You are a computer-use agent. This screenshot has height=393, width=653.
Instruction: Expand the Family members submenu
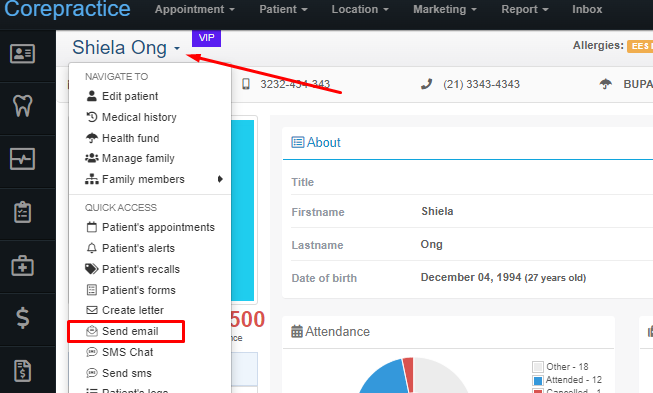click(x=150, y=179)
